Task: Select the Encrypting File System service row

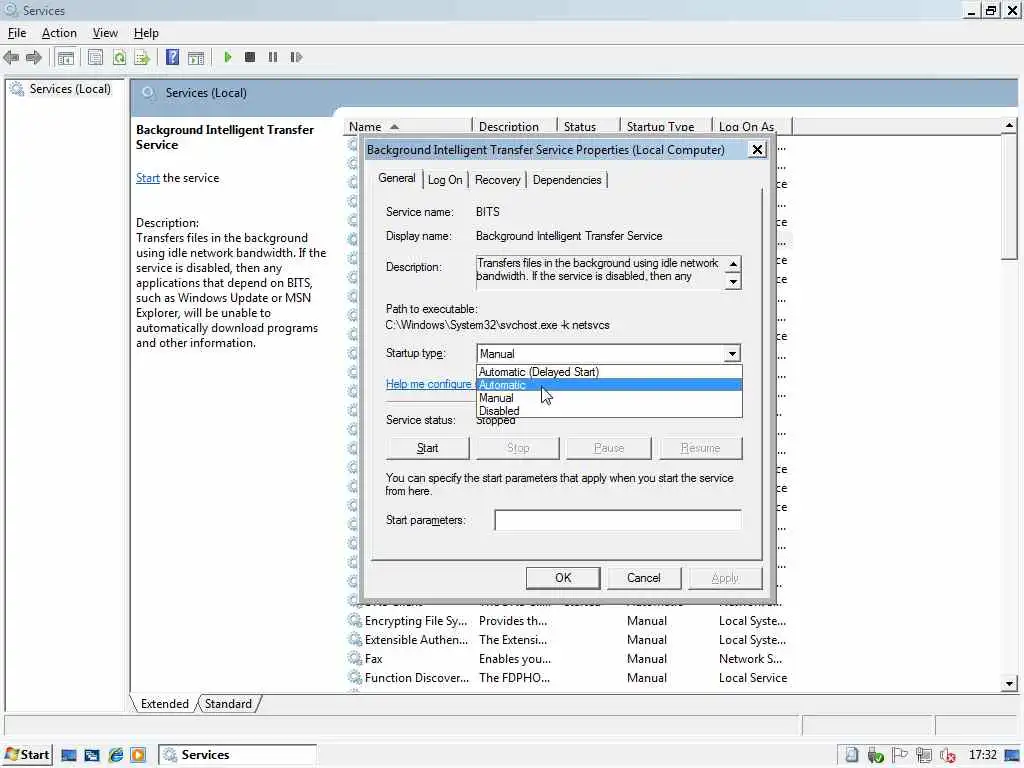Action: (567, 621)
